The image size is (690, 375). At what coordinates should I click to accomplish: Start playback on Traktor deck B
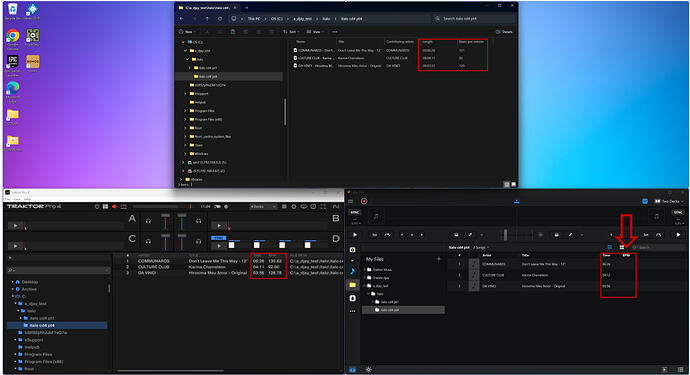[219, 226]
